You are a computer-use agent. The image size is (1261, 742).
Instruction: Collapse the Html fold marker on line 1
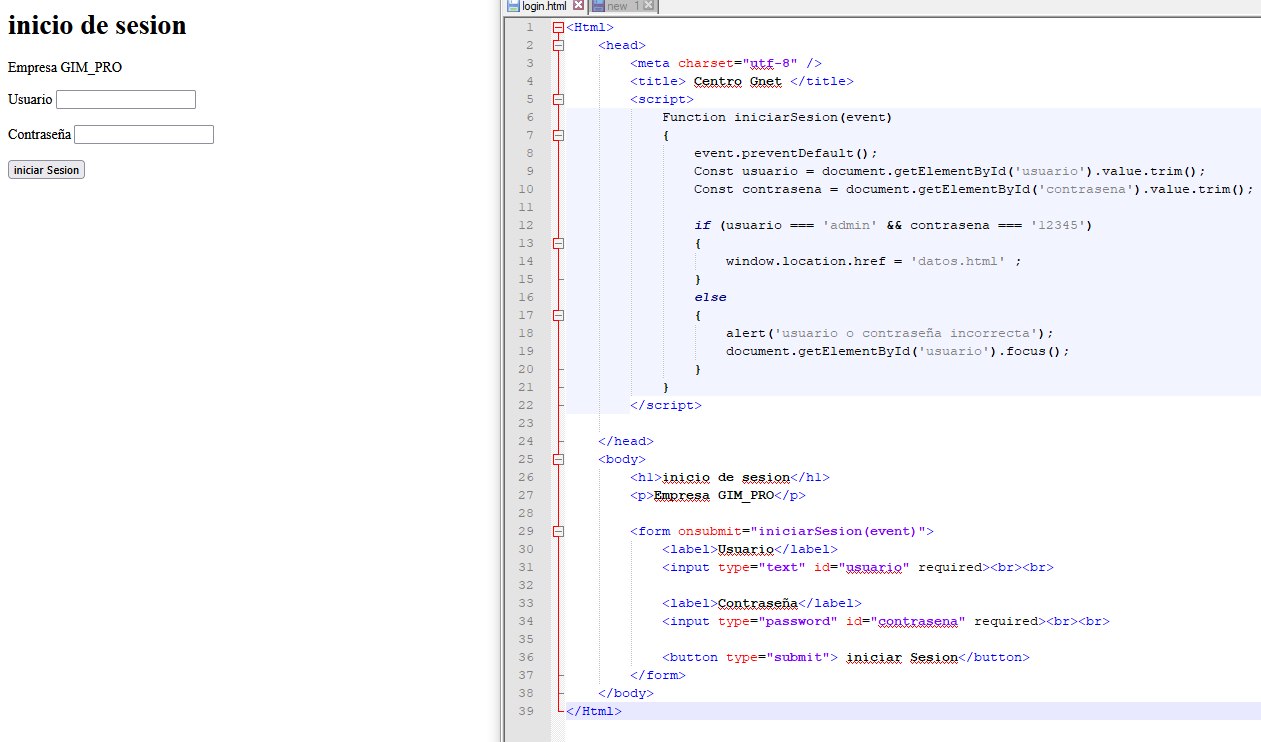pyautogui.click(x=558, y=28)
